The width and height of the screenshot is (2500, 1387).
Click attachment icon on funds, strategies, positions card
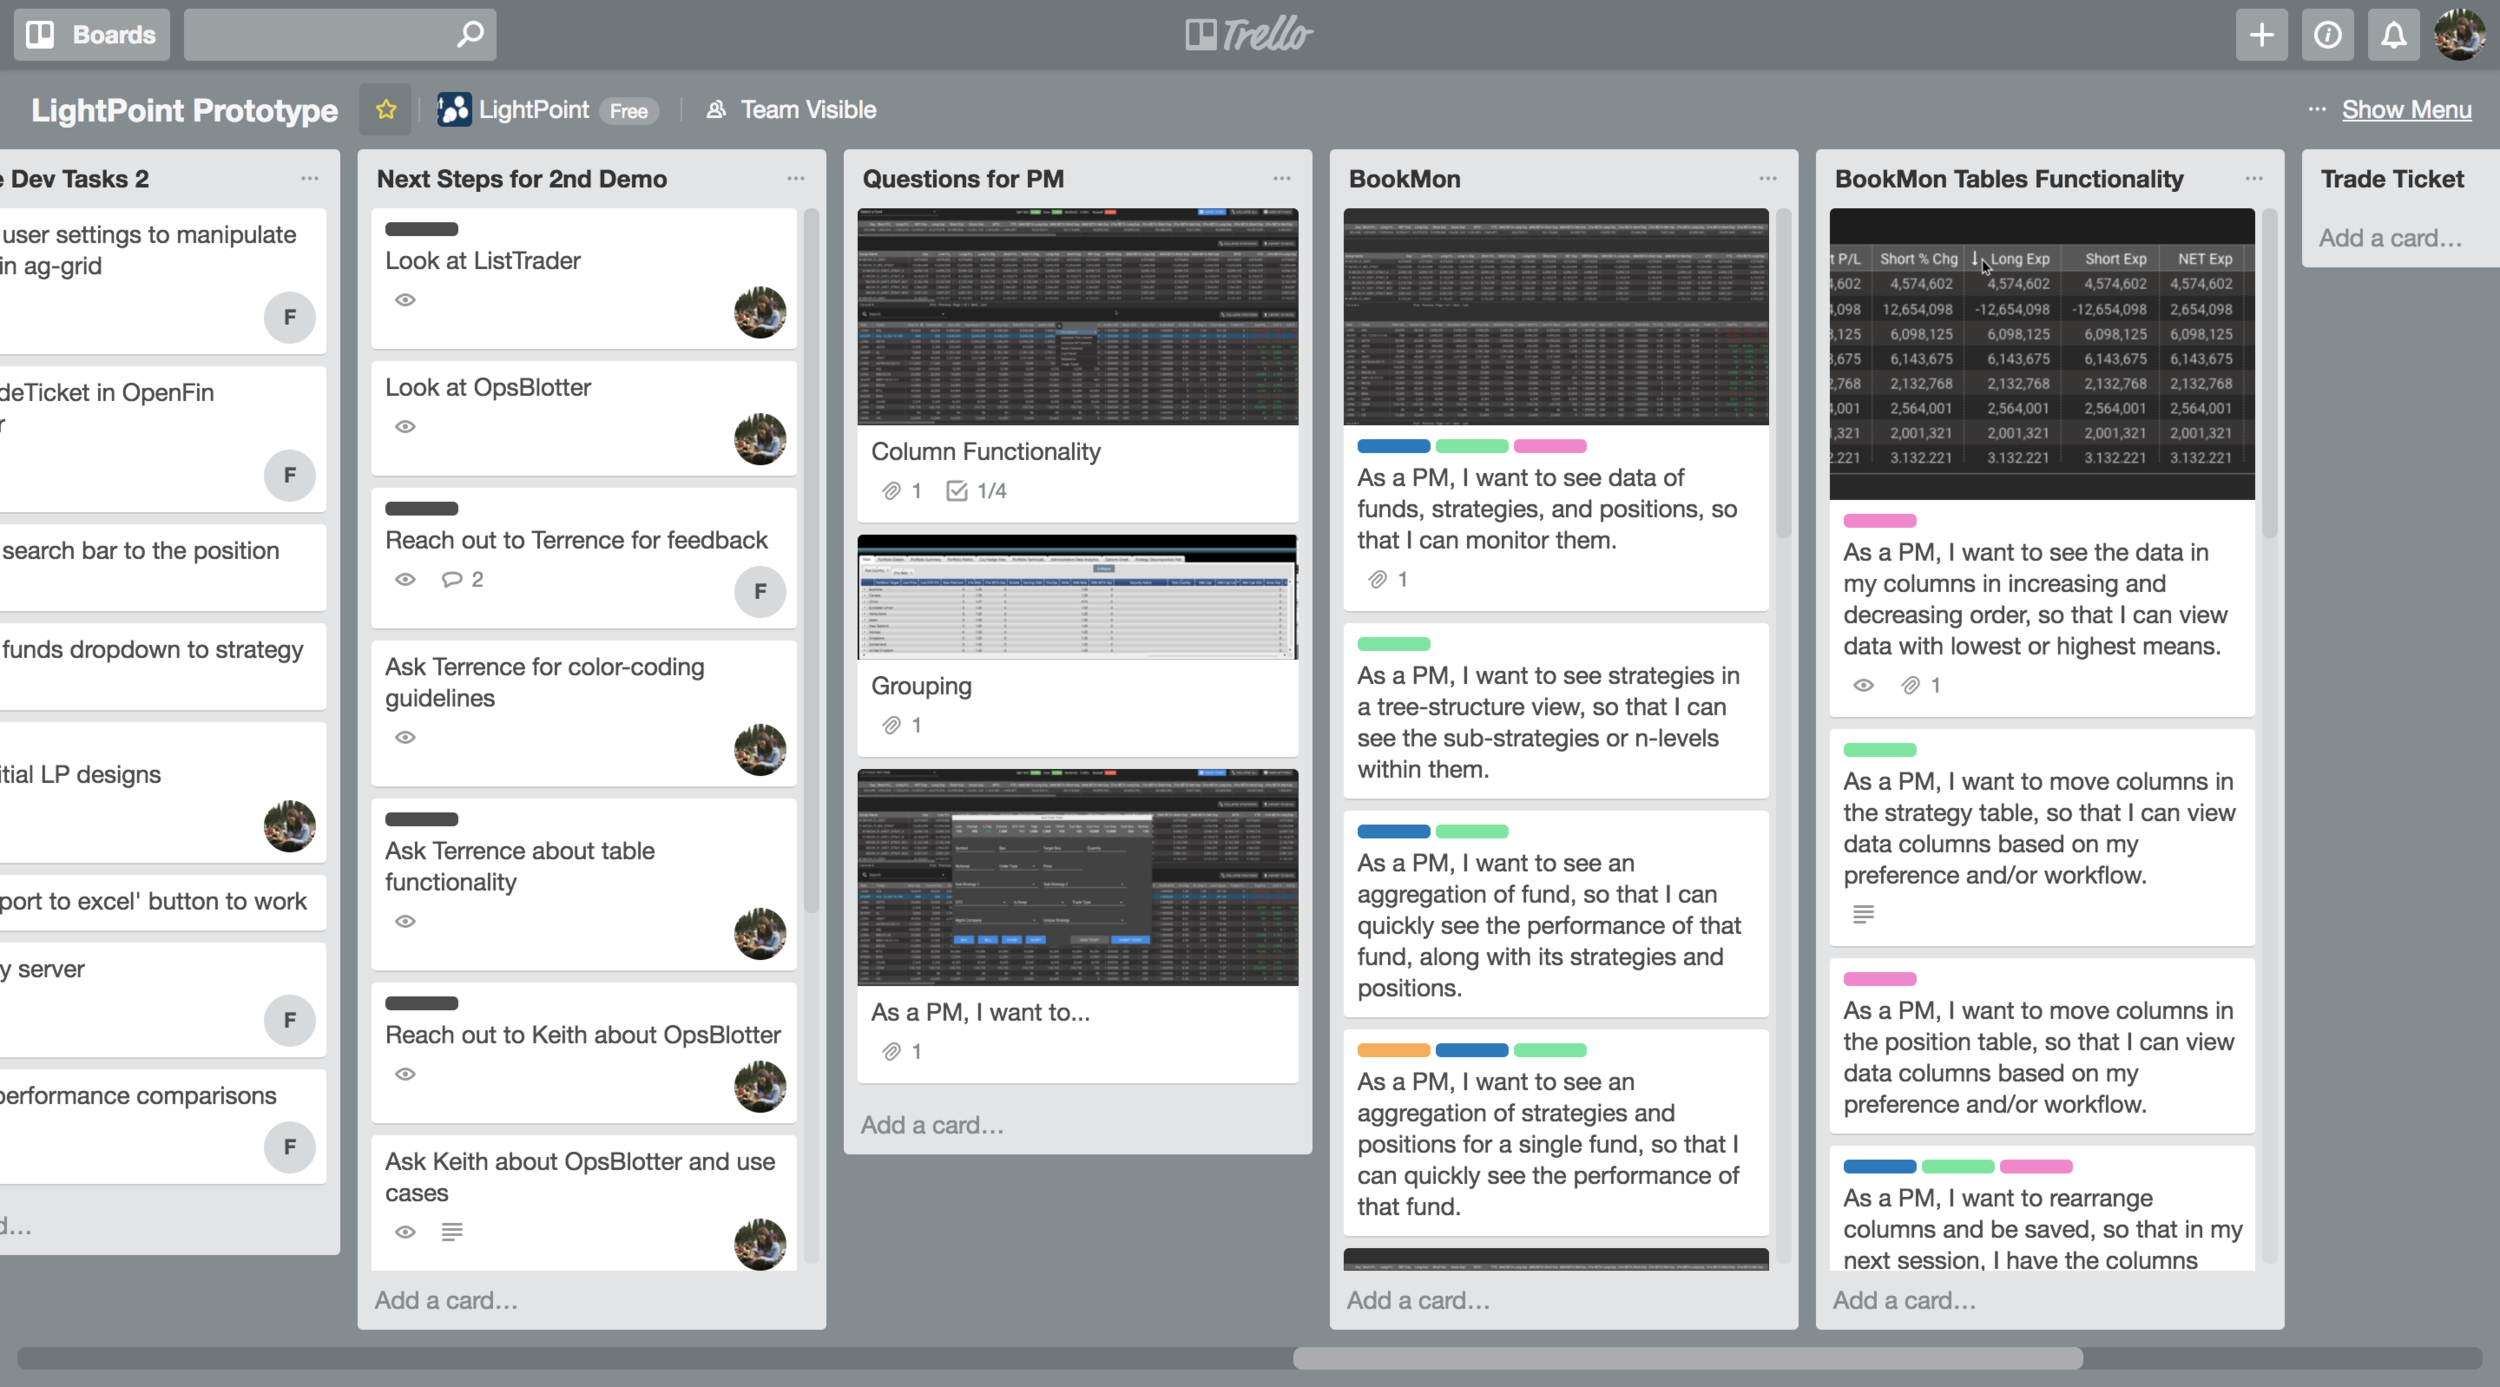tap(1377, 580)
